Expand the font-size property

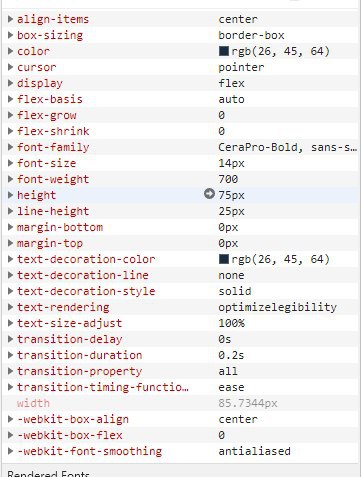(10, 163)
